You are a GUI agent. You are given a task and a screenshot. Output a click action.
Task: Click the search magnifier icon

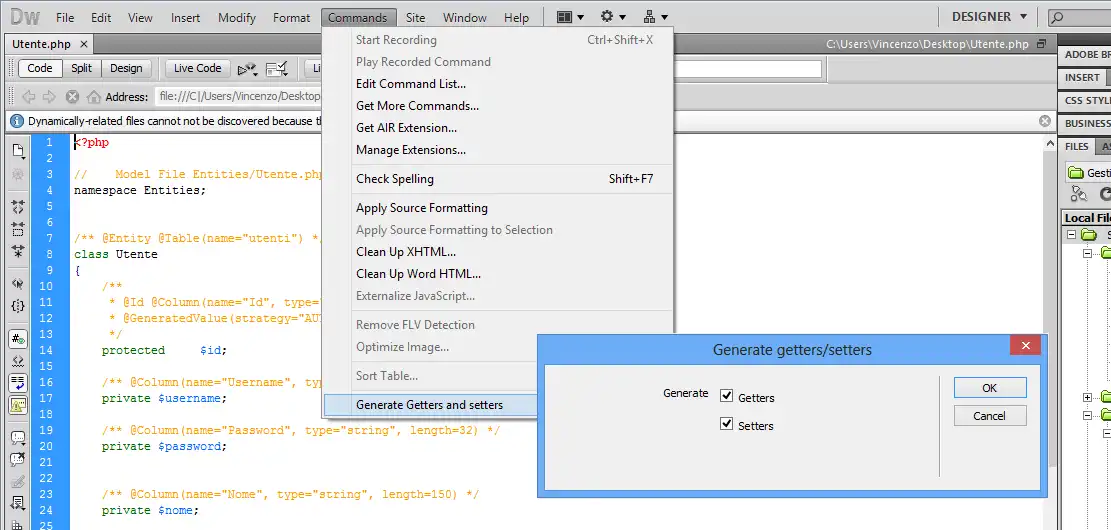(1058, 17)
